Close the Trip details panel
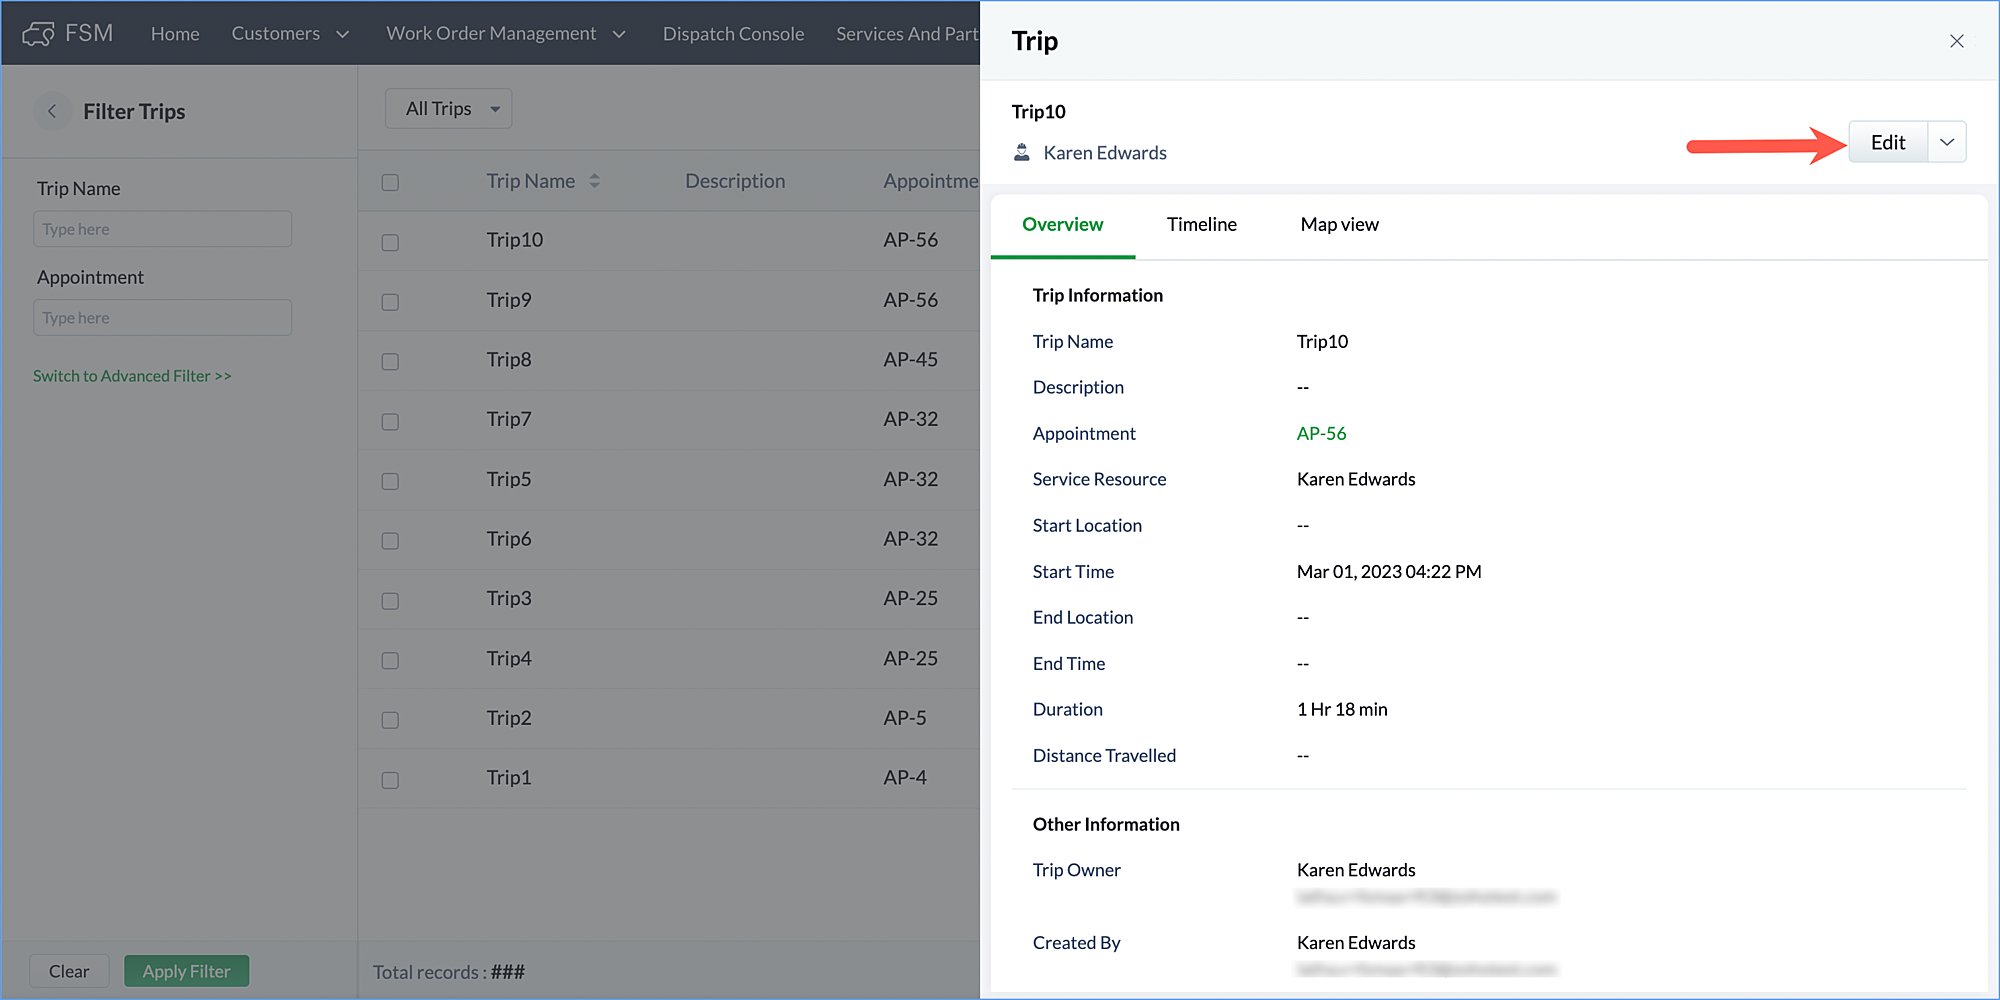2000x1000 pixels. [1956, 41]
